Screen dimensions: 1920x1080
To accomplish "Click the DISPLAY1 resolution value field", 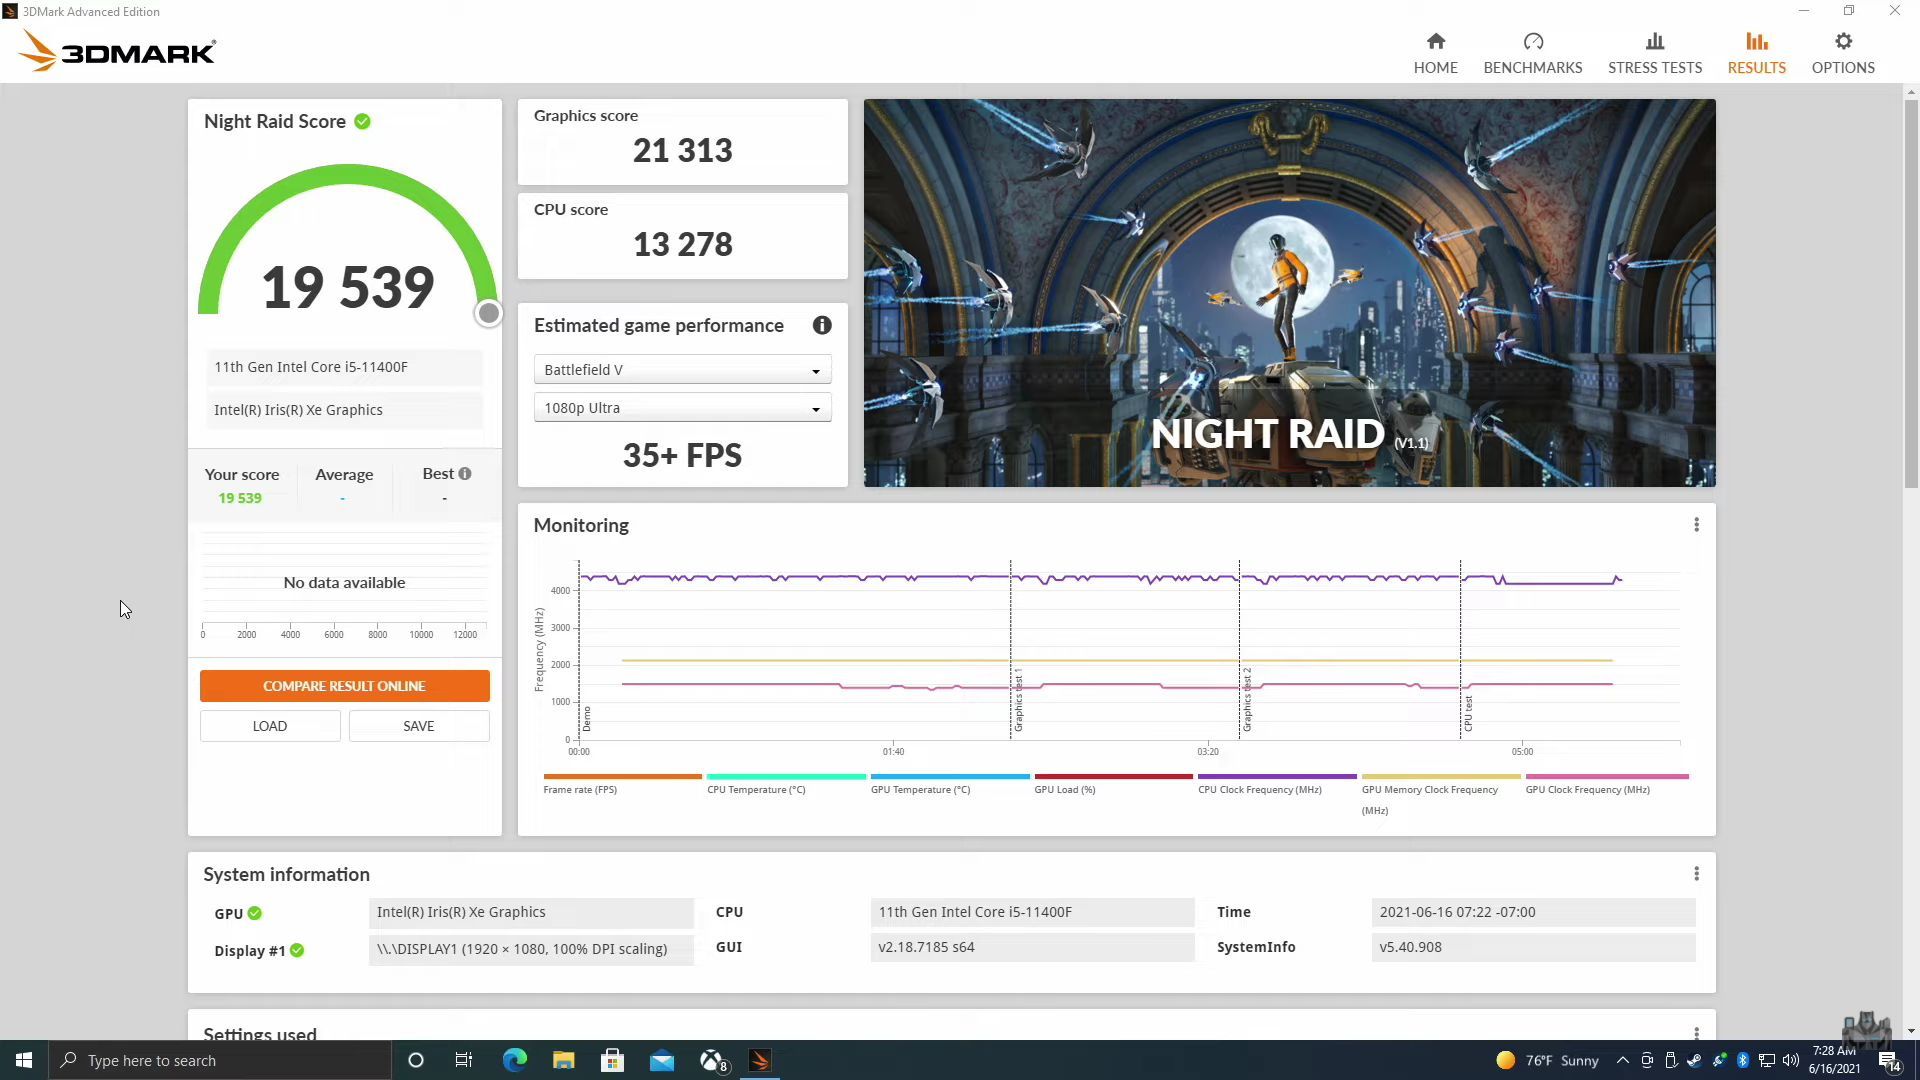I will point(531,949).
